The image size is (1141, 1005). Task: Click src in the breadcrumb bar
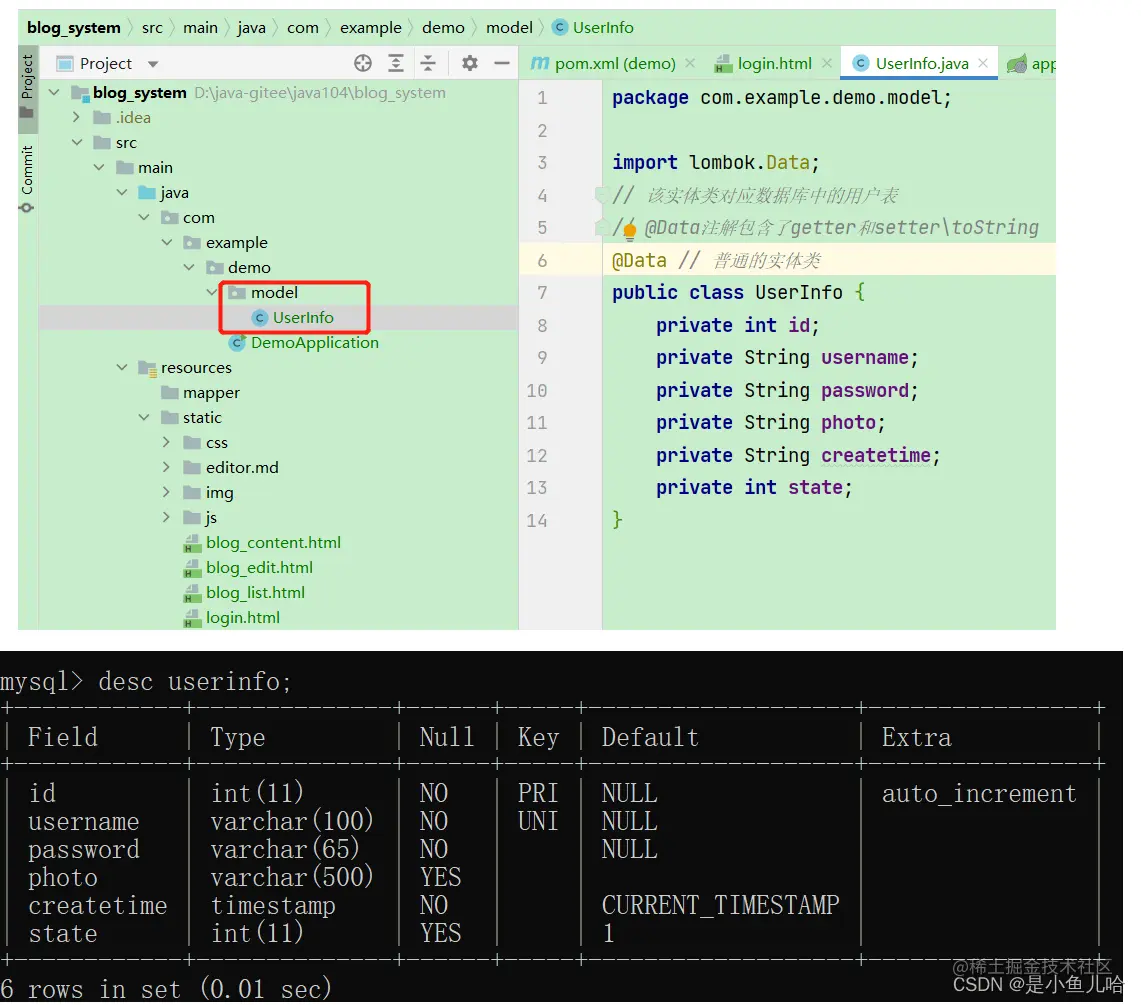pos(152,28)
